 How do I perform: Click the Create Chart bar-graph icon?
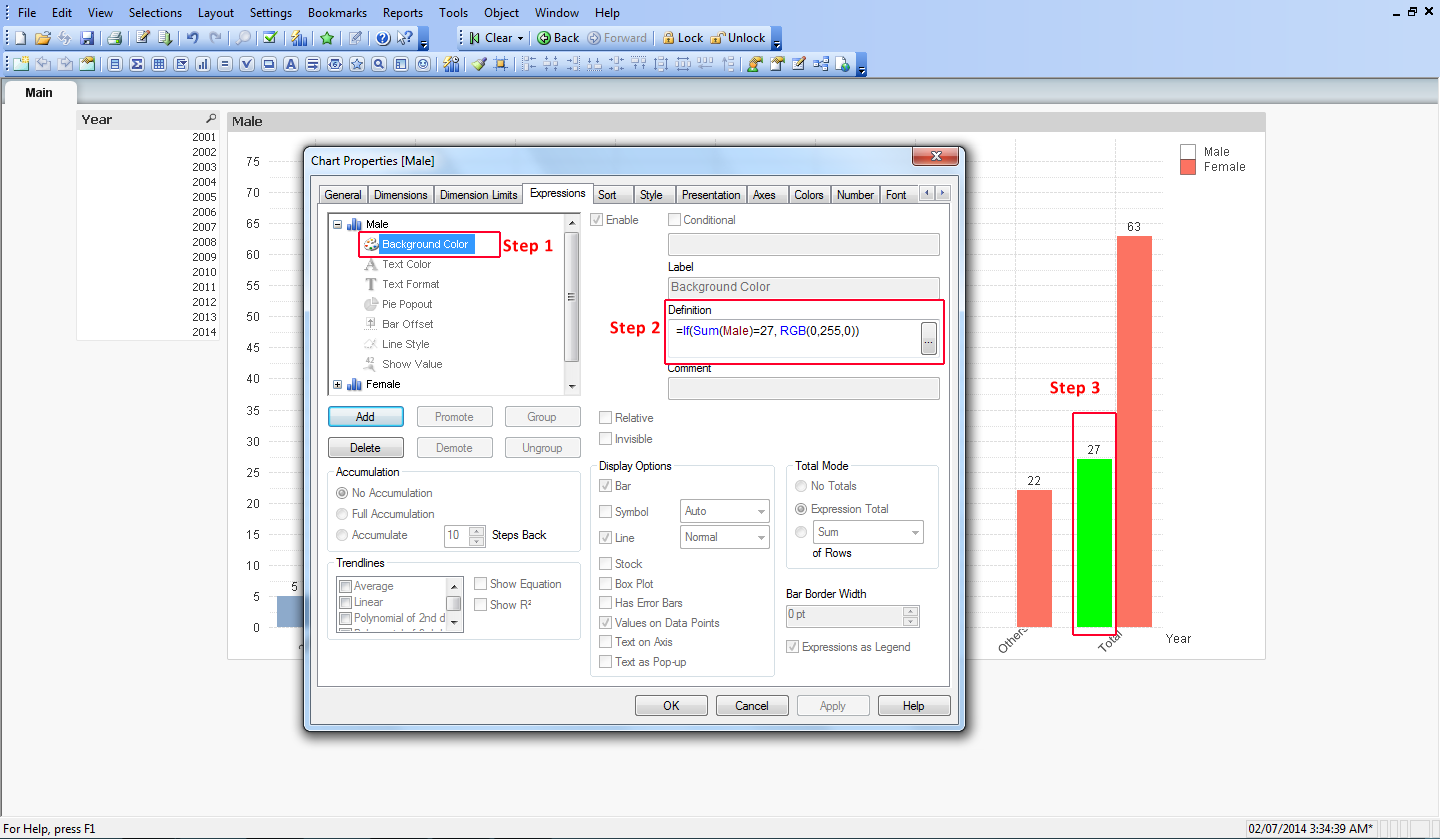tap(203, 64)
